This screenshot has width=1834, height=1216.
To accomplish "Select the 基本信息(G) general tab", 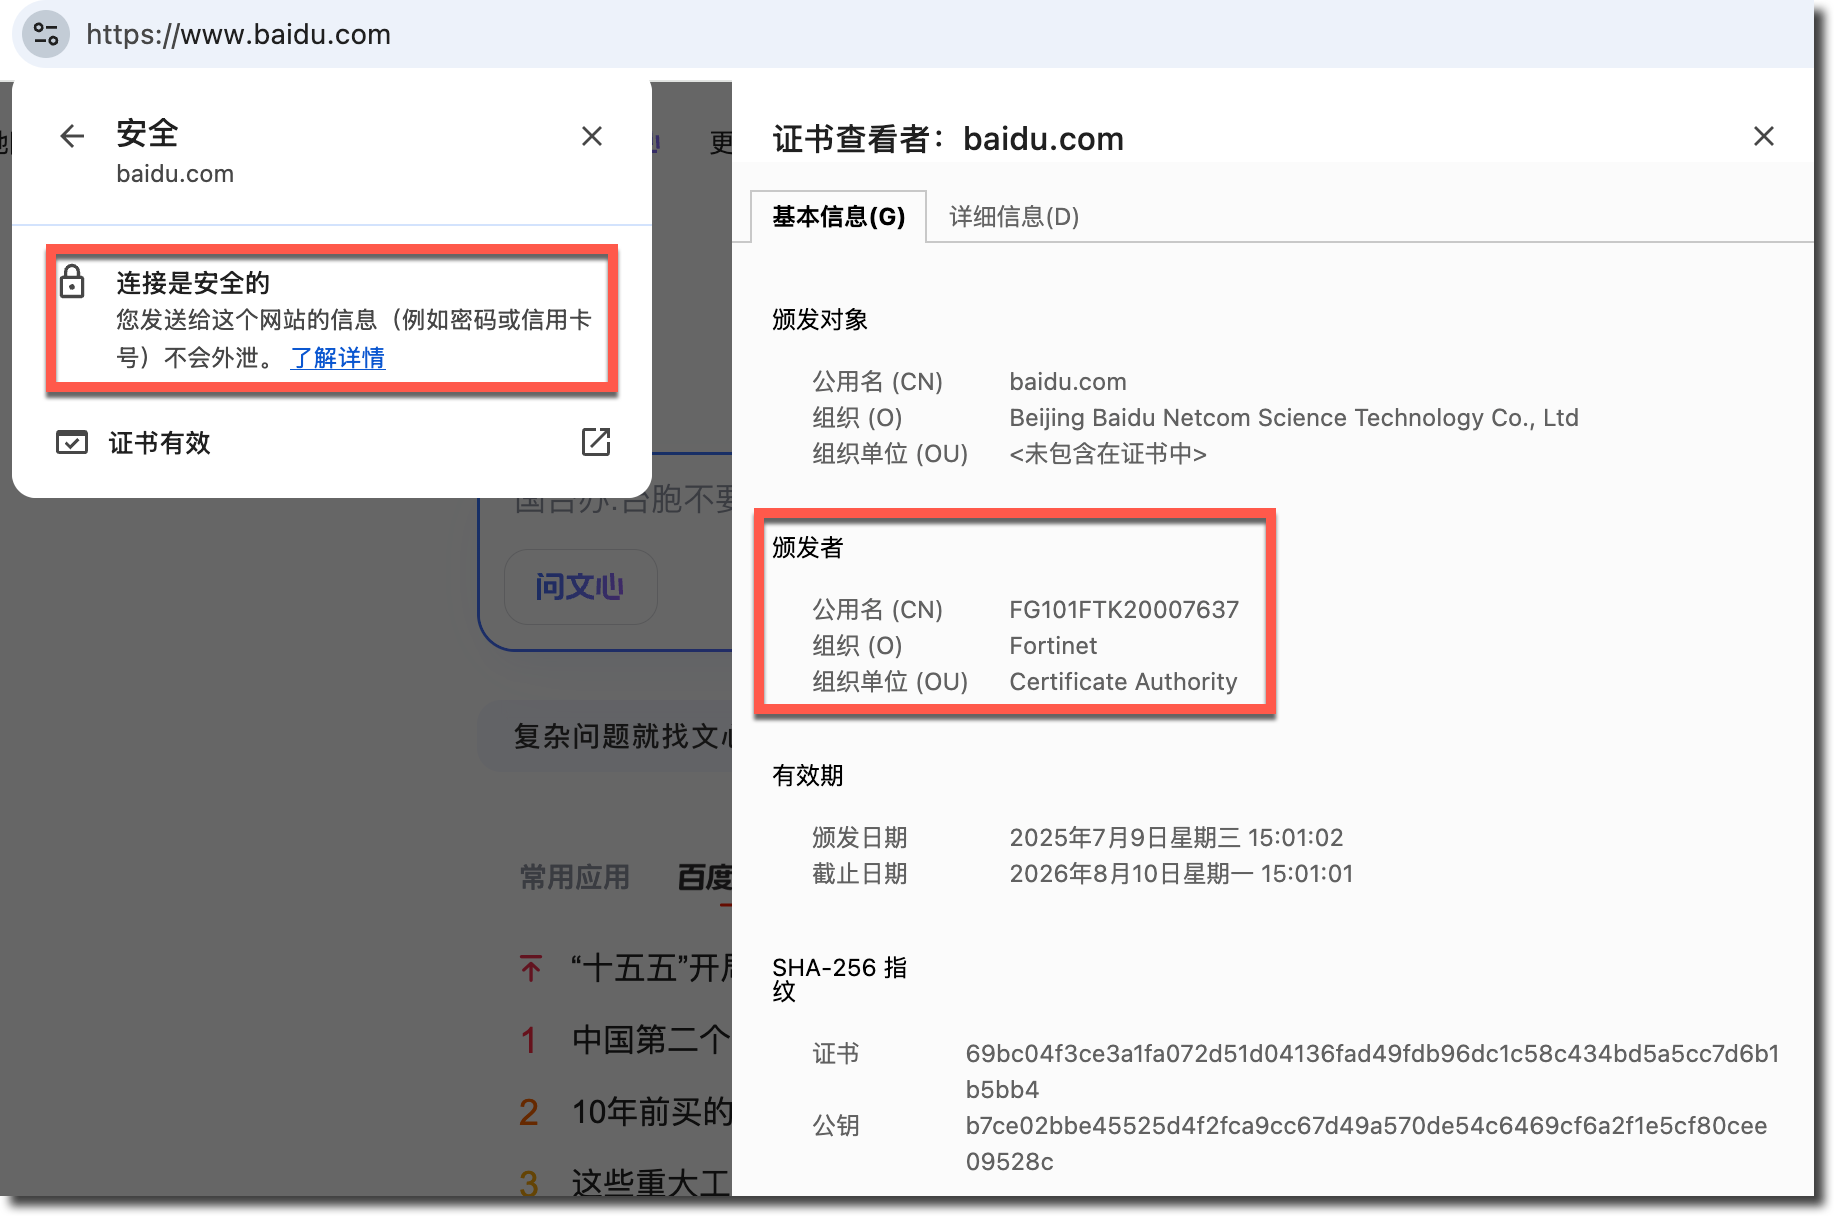I will 838,217.
